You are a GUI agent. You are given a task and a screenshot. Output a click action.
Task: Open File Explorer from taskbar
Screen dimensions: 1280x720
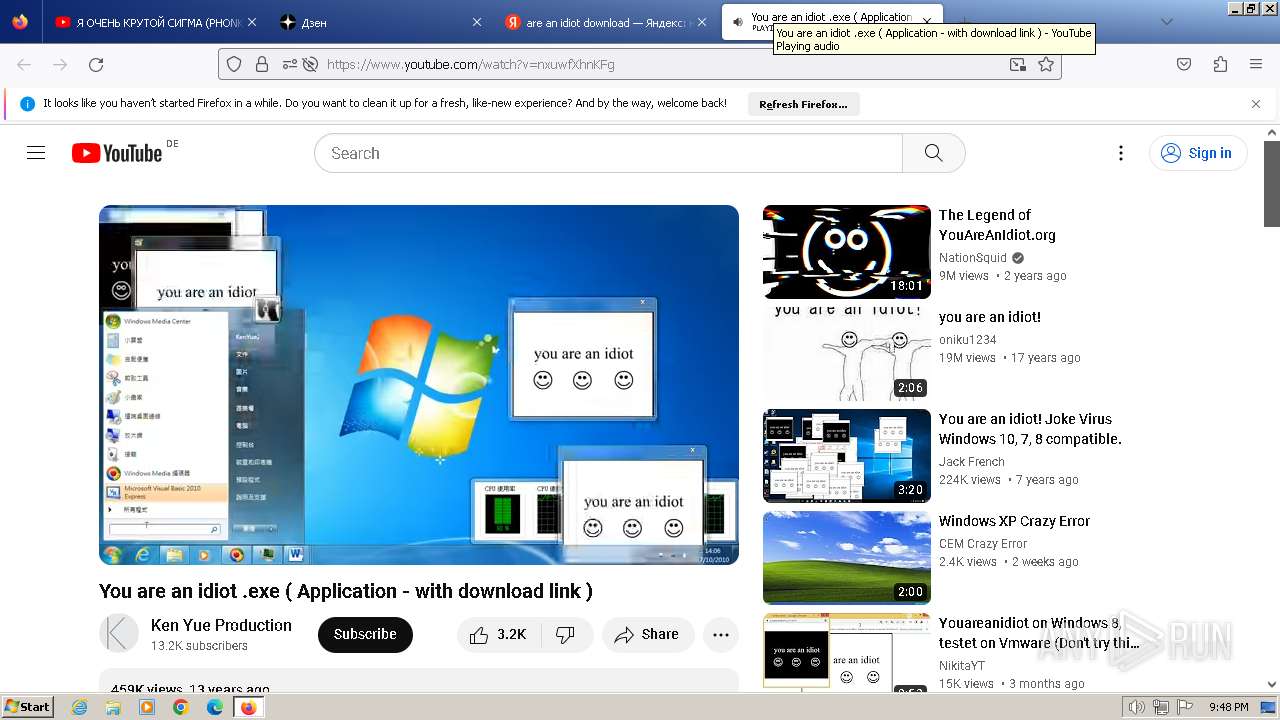point(113,707)
